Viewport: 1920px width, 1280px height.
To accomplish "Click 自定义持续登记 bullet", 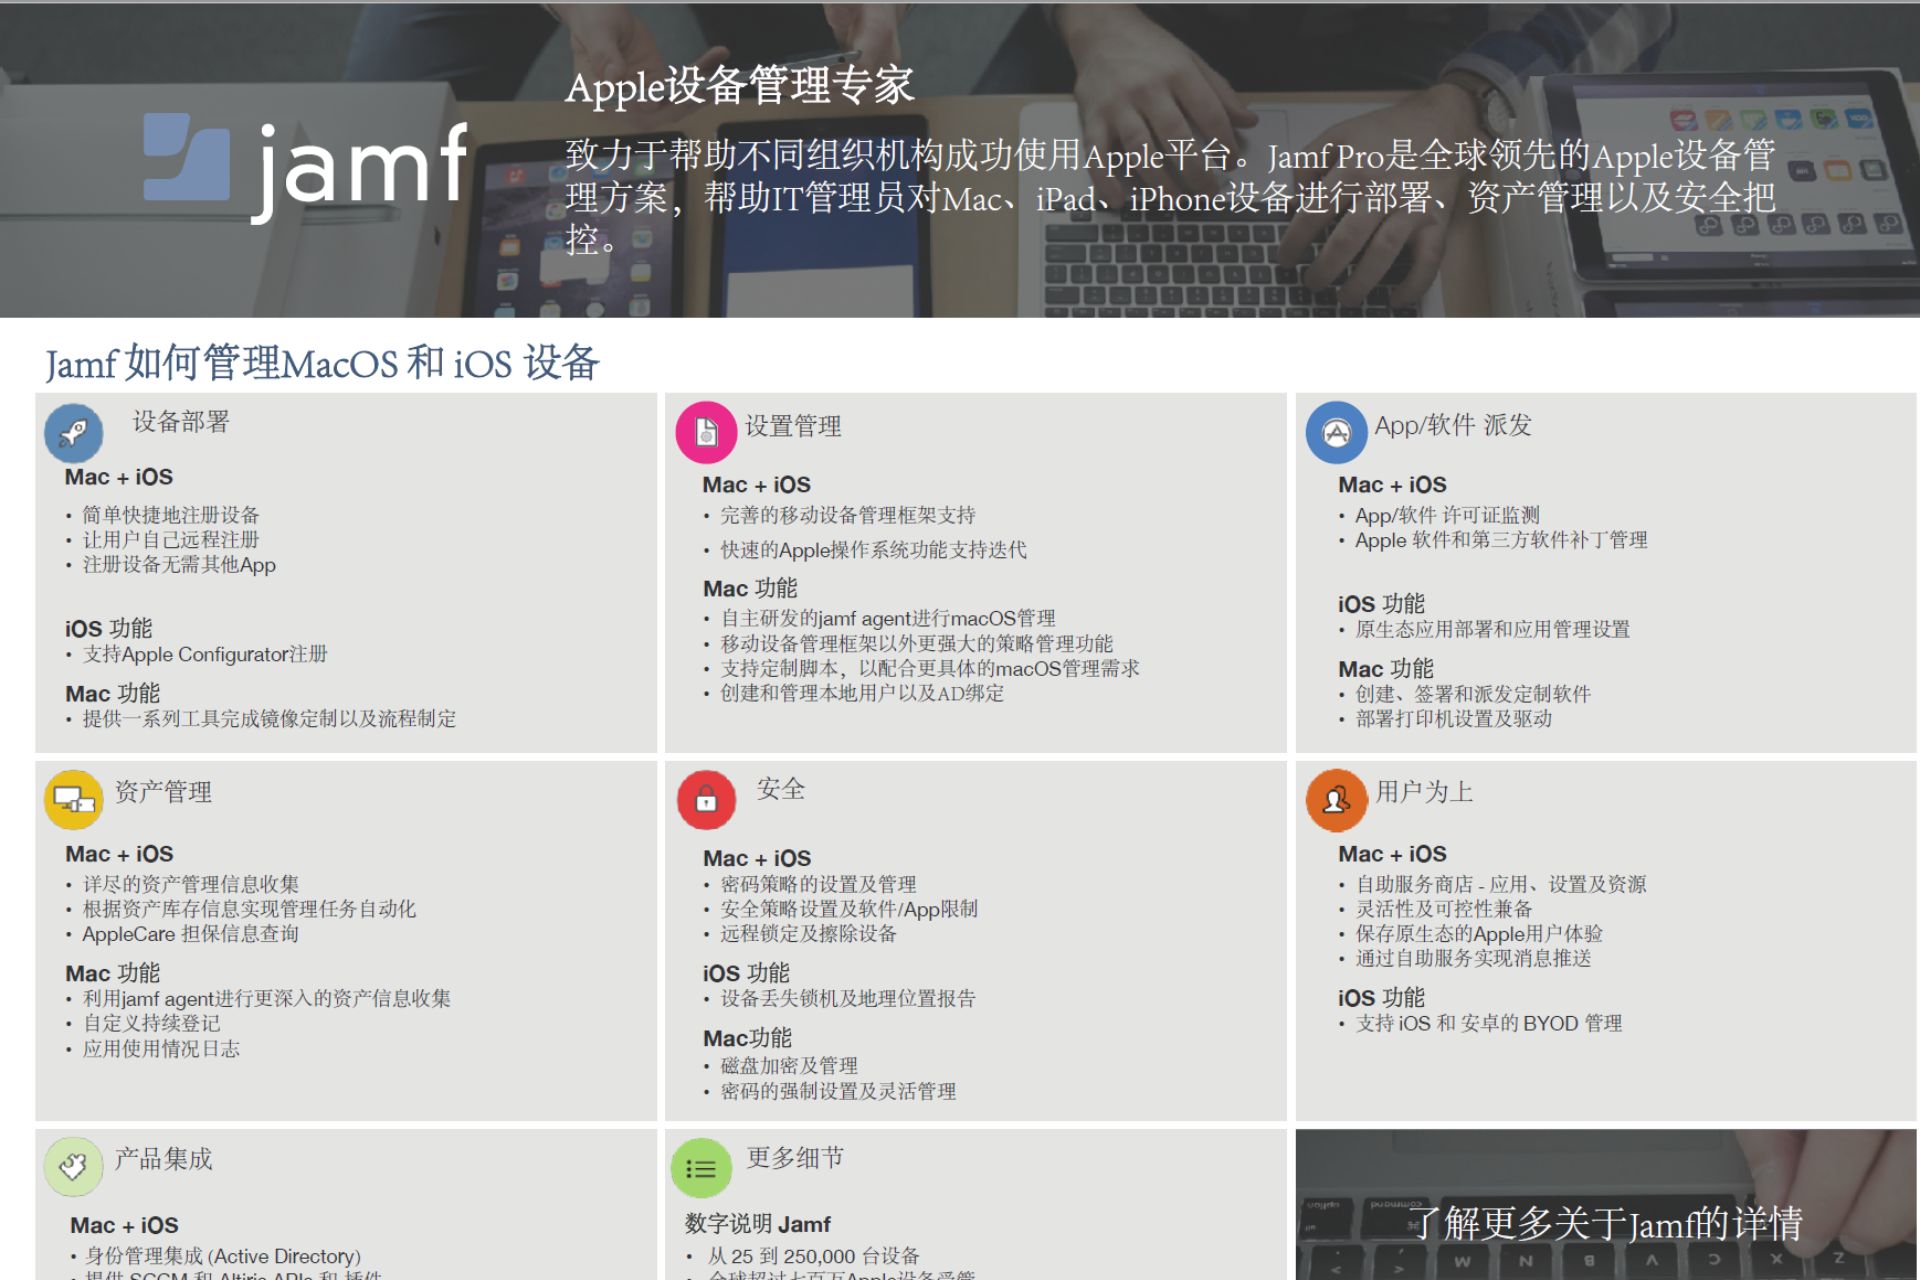I will point(151,1024).
